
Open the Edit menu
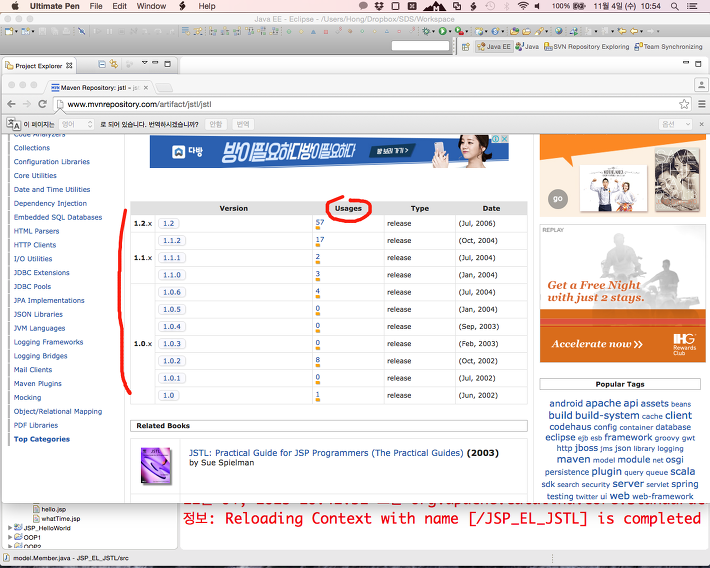pos(120,6)
